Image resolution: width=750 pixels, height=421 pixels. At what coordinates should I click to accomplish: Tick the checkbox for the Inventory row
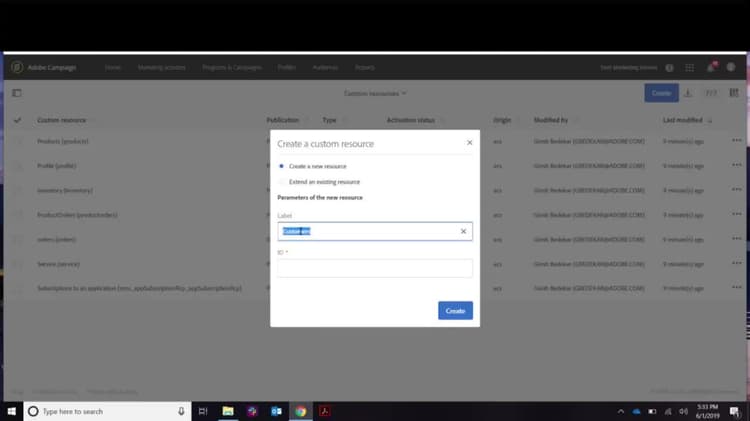[x=18, y=190]
